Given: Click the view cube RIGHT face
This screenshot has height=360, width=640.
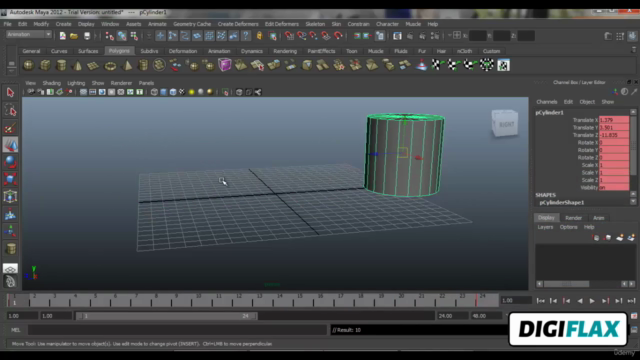Looking at the screenshot, I should point(505,123).
